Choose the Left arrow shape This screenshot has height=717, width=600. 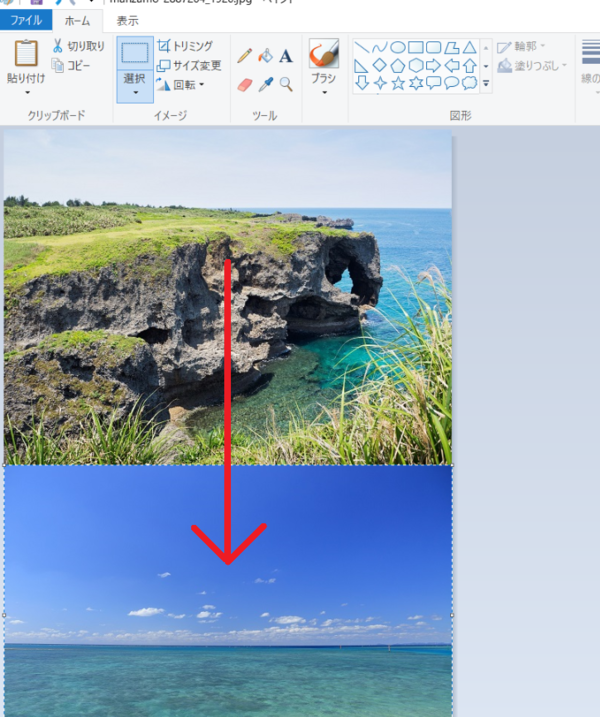[x=452, y=65]
